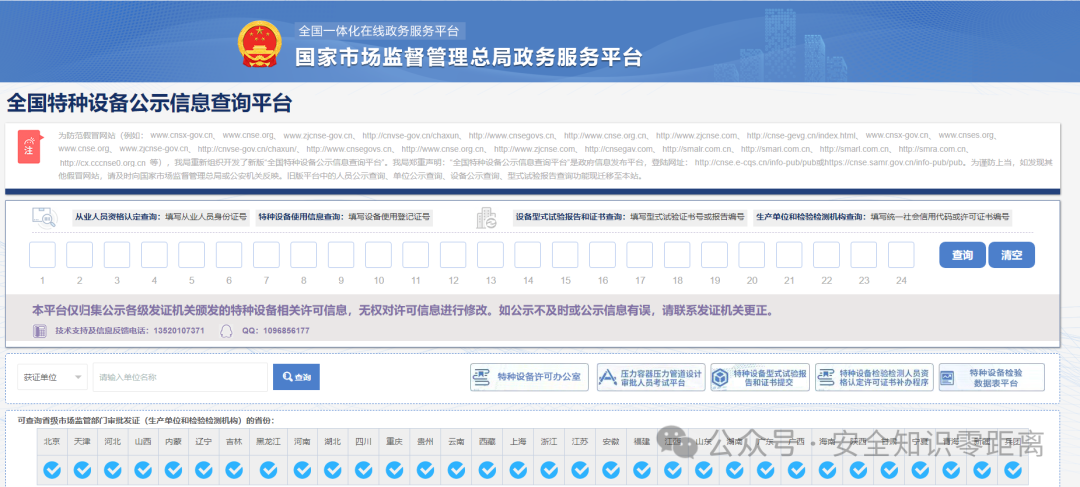
Task: Click code input box number 1
Action: point(42,255)
